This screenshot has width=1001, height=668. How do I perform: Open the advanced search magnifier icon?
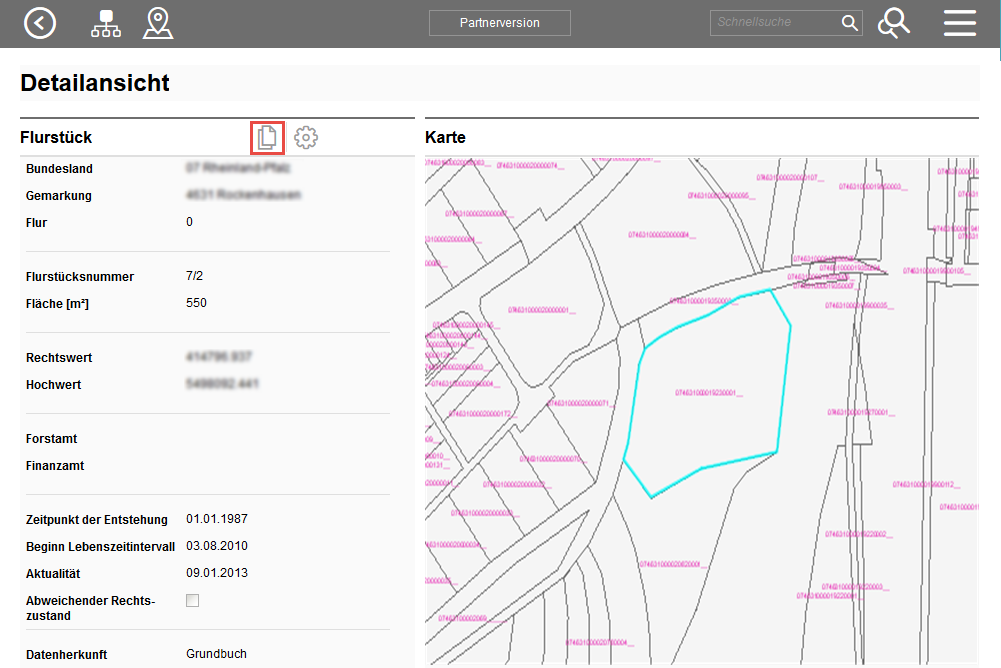[x=893, y=23]
